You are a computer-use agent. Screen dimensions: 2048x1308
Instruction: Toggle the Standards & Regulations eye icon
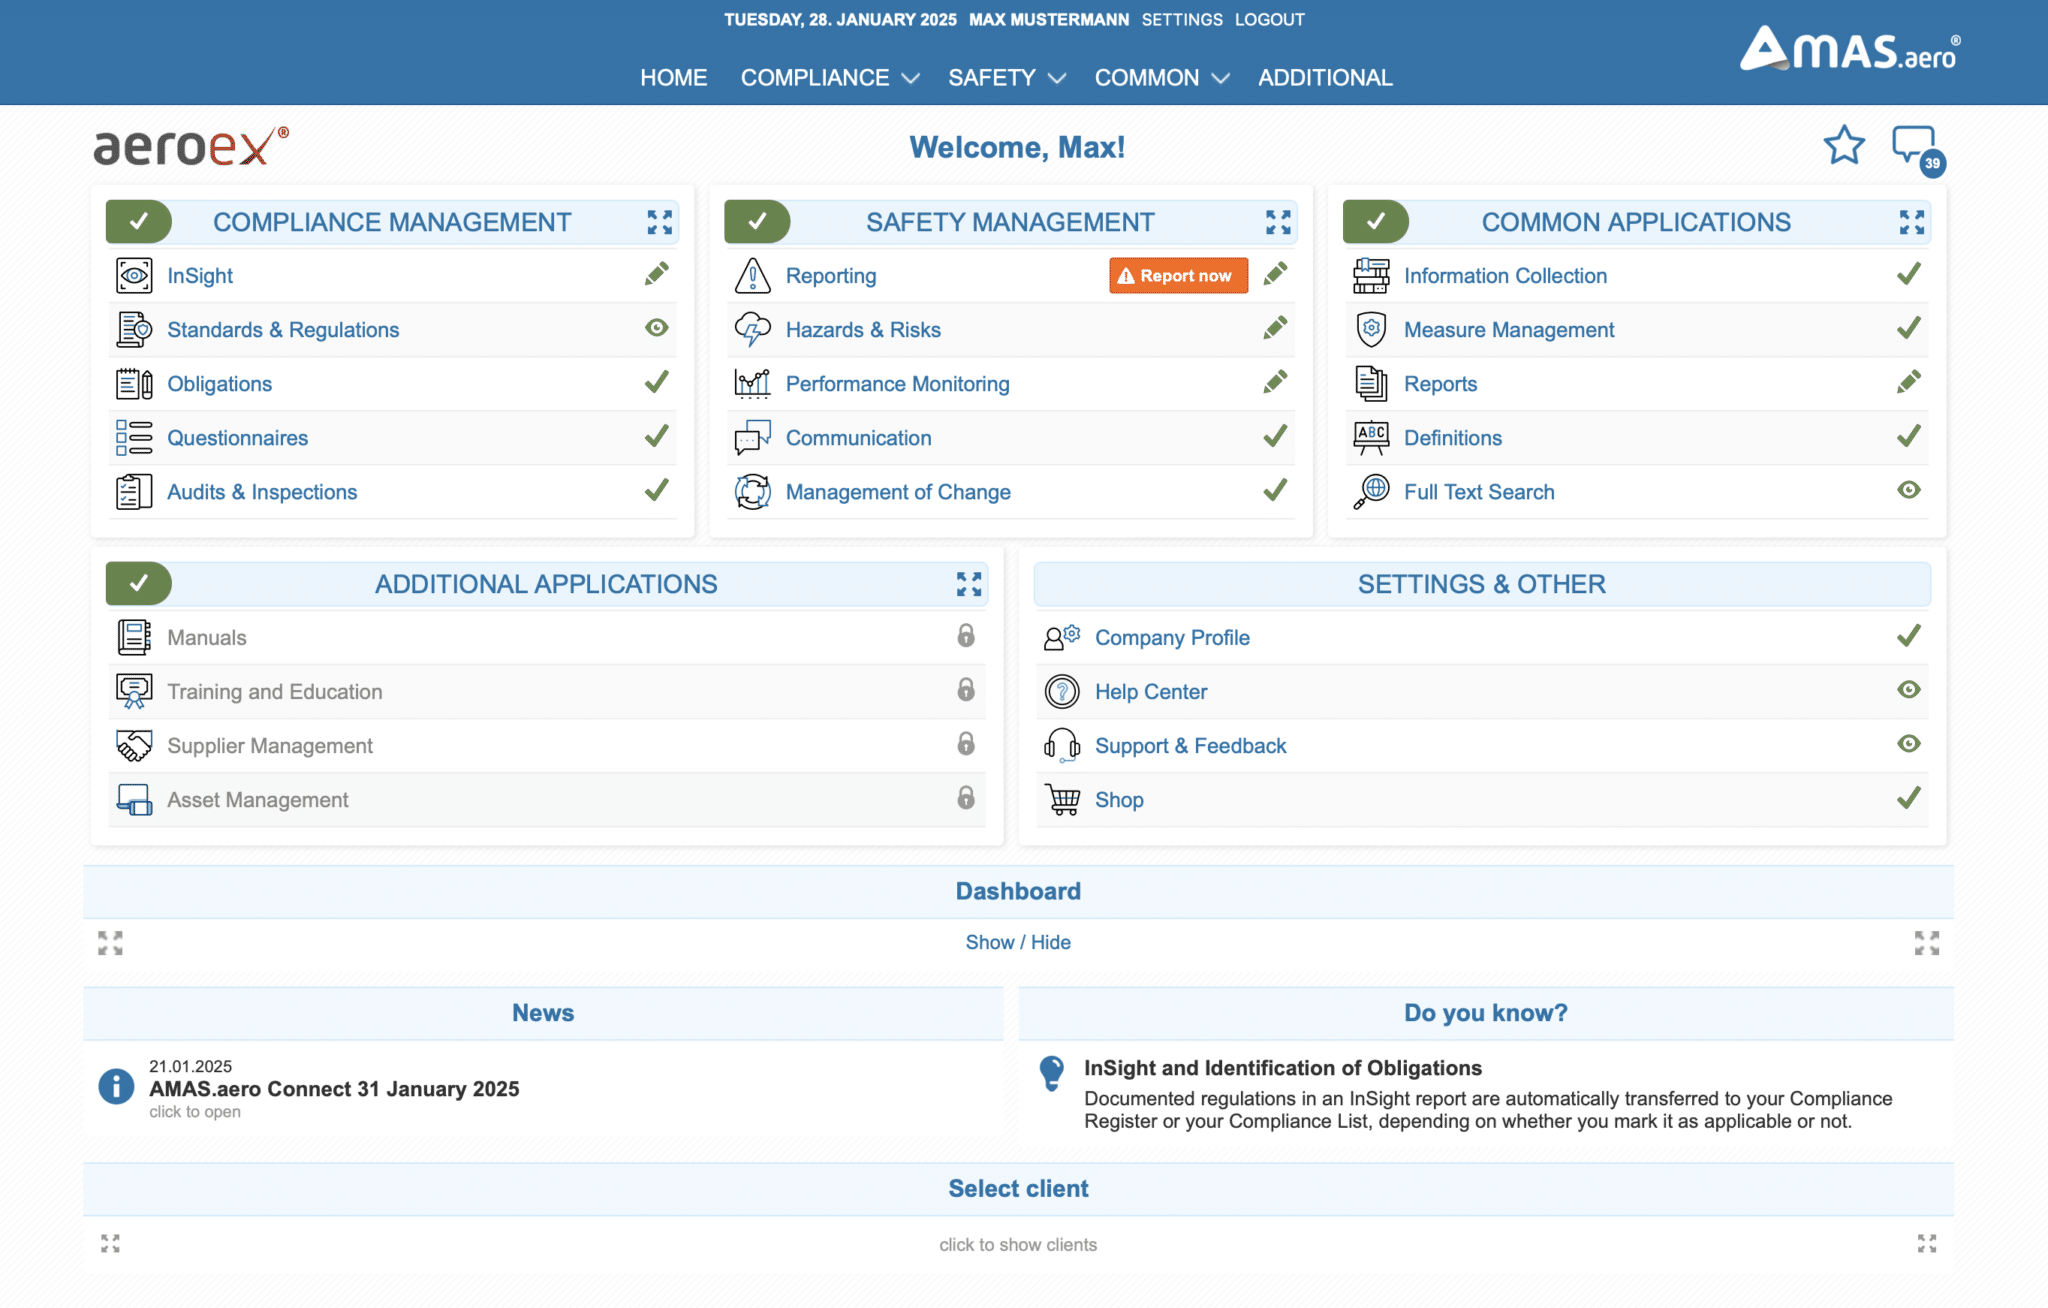(x=657, y=327)
